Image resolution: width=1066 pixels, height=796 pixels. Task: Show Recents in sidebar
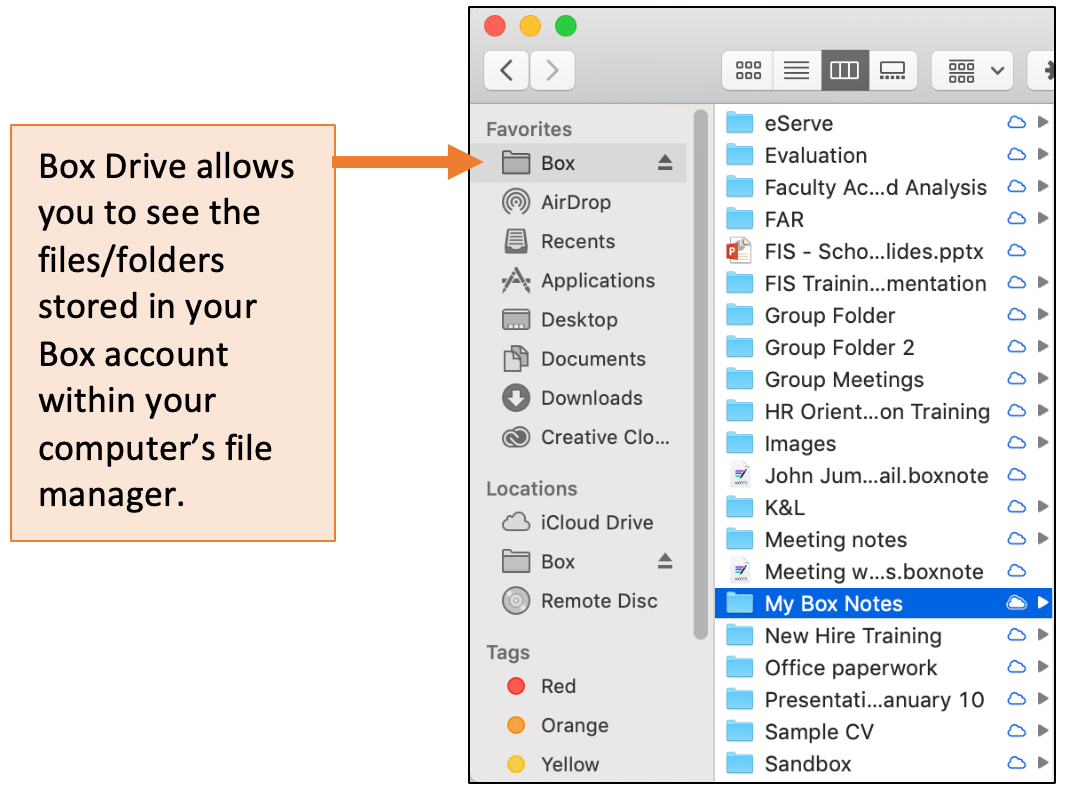point(580,241)
